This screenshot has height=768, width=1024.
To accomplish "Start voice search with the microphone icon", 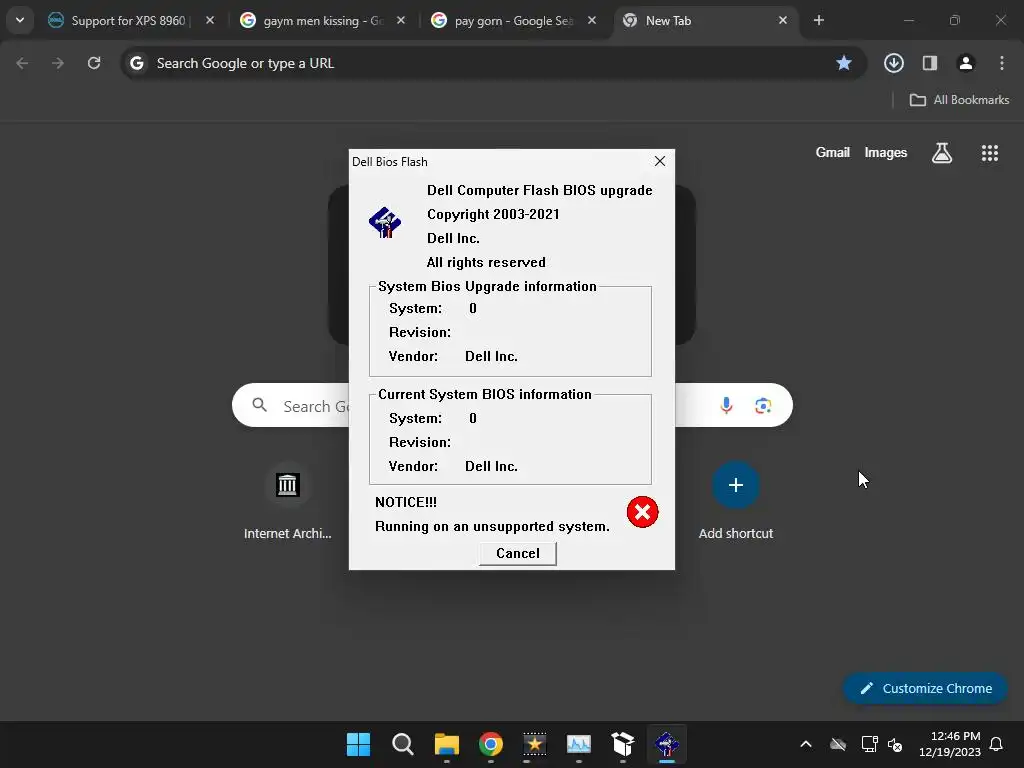I will pyautogui.click(x=726, y=406).
